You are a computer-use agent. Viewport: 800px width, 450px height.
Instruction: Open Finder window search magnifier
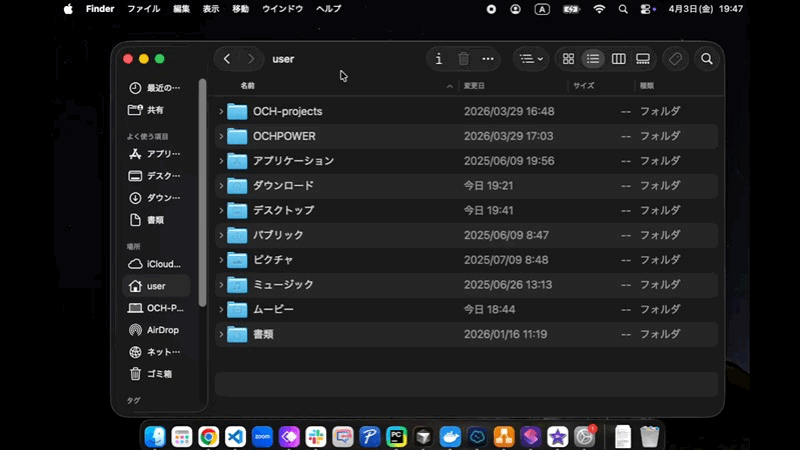[707, 59]
